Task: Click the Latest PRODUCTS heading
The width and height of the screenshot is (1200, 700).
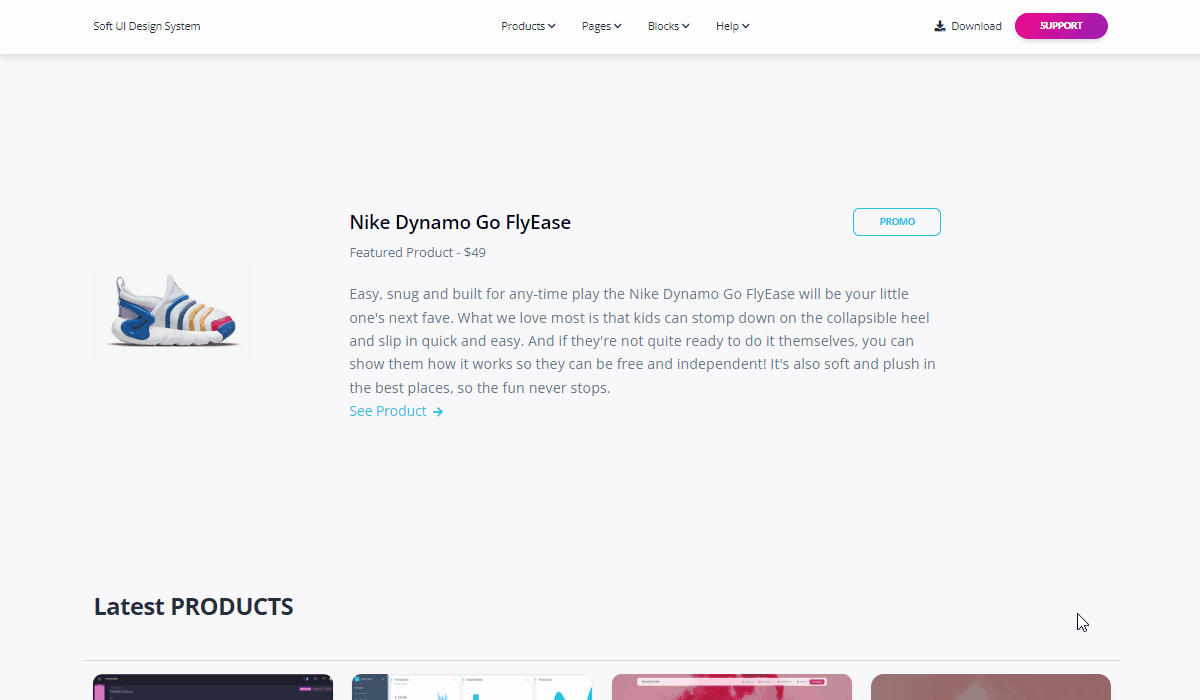Action: pos(194,607)
